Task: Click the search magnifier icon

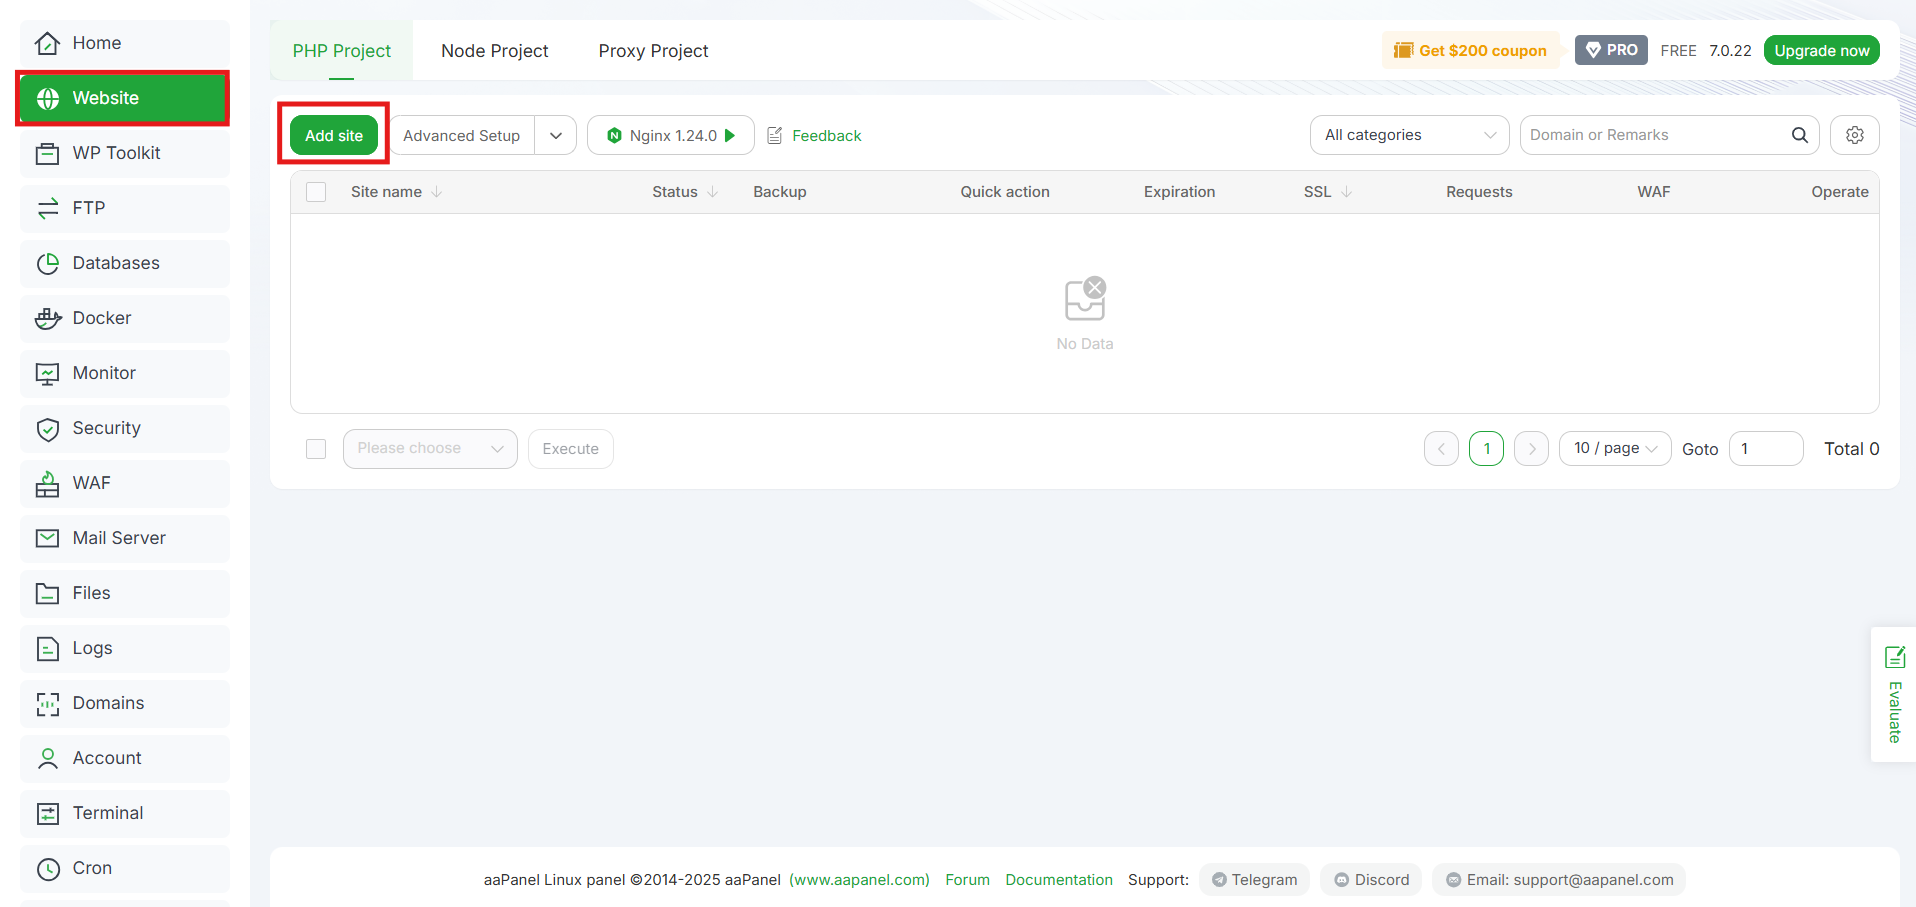Action: [1799, 135]
